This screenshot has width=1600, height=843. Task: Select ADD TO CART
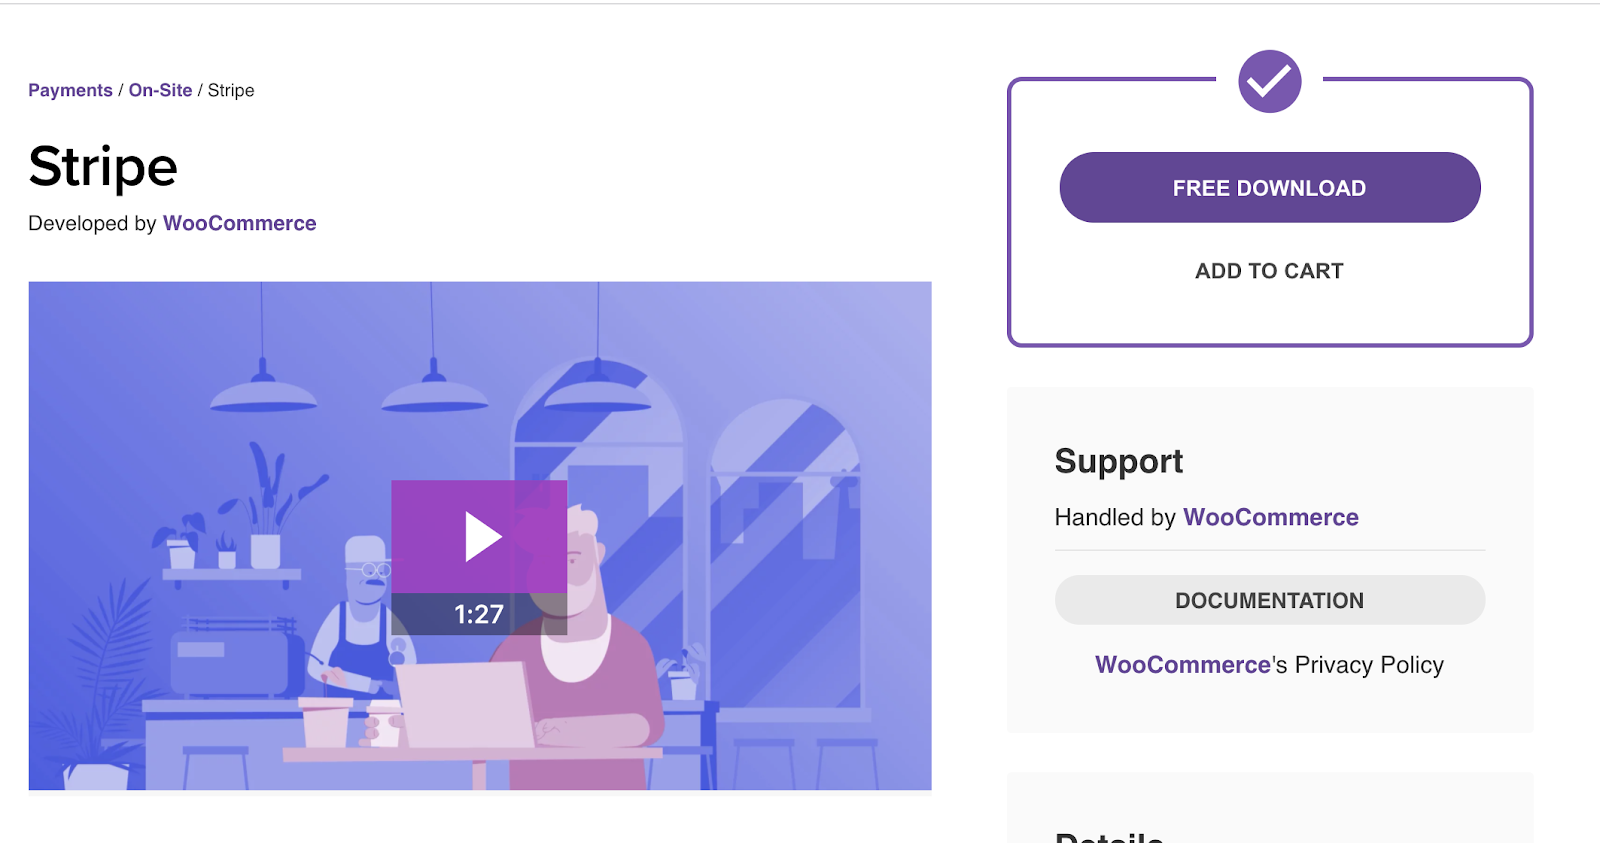point(1269,271)
